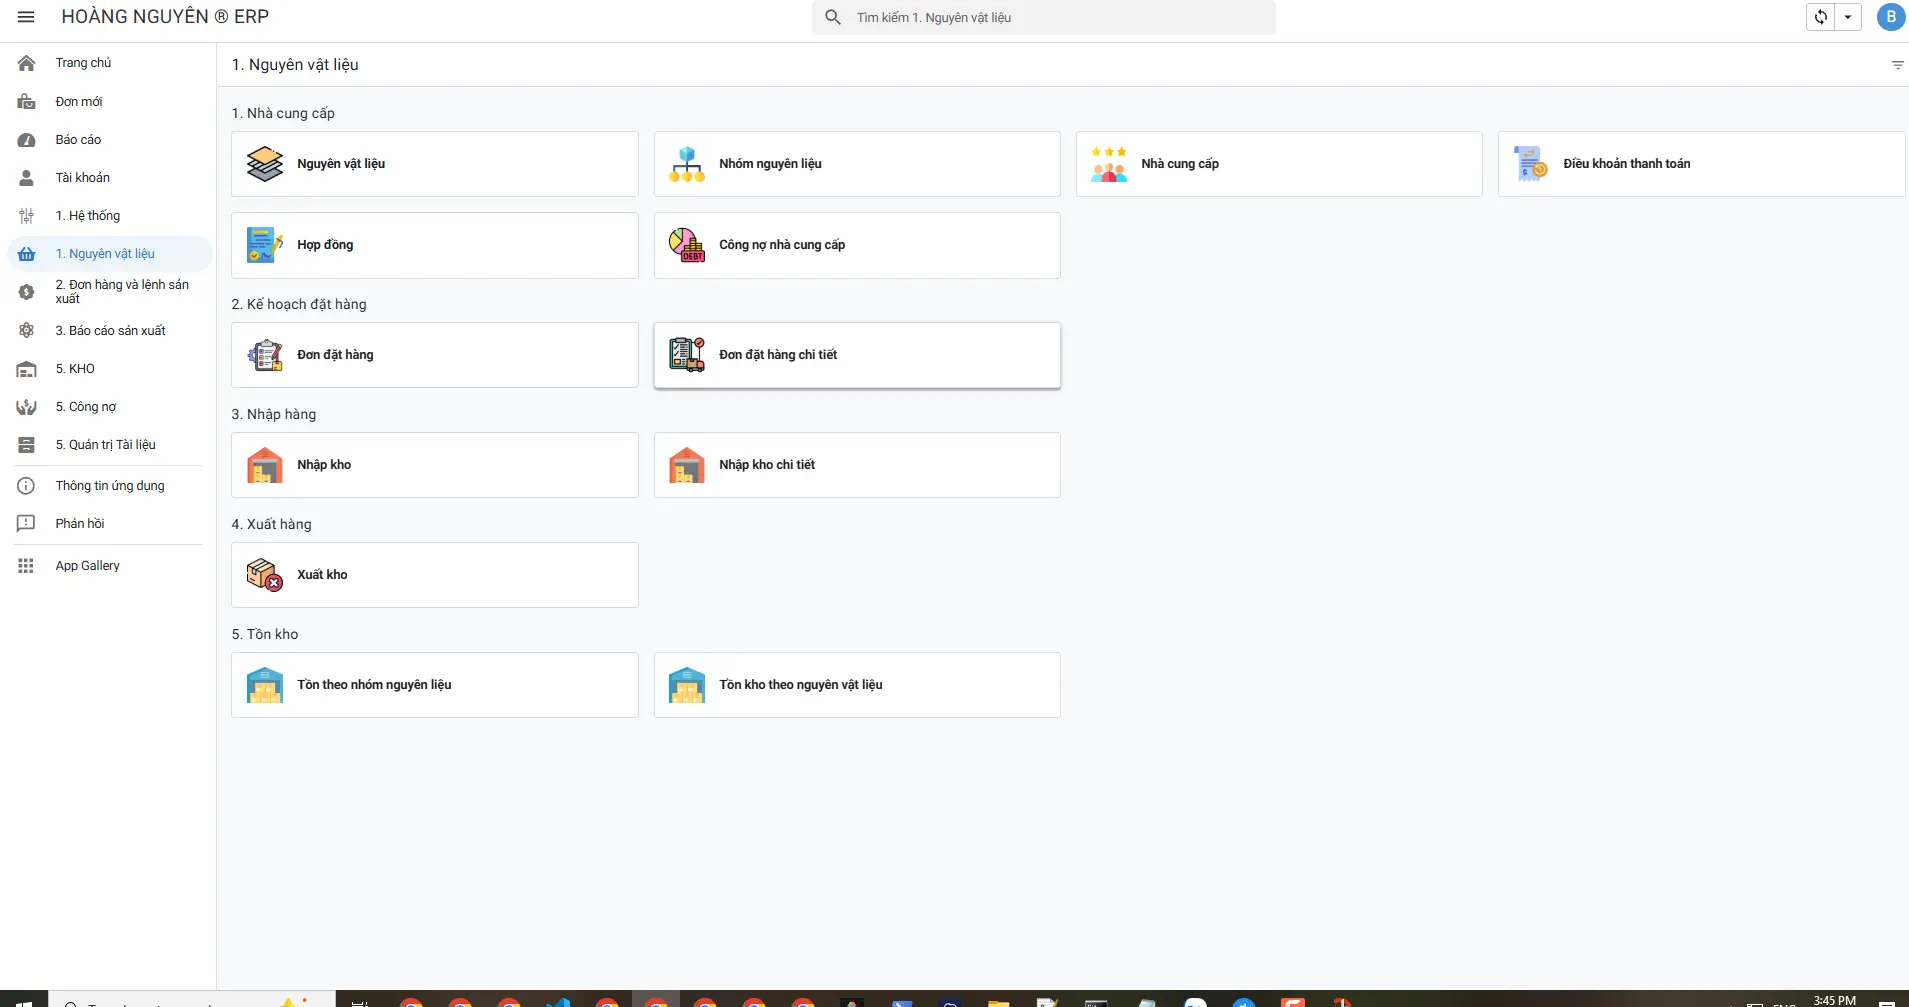This screenshot has width=1909, height=1007.
Task: Select 2. Đơn hàng và lệnh sản xuất
Action: tap(110, 292)
